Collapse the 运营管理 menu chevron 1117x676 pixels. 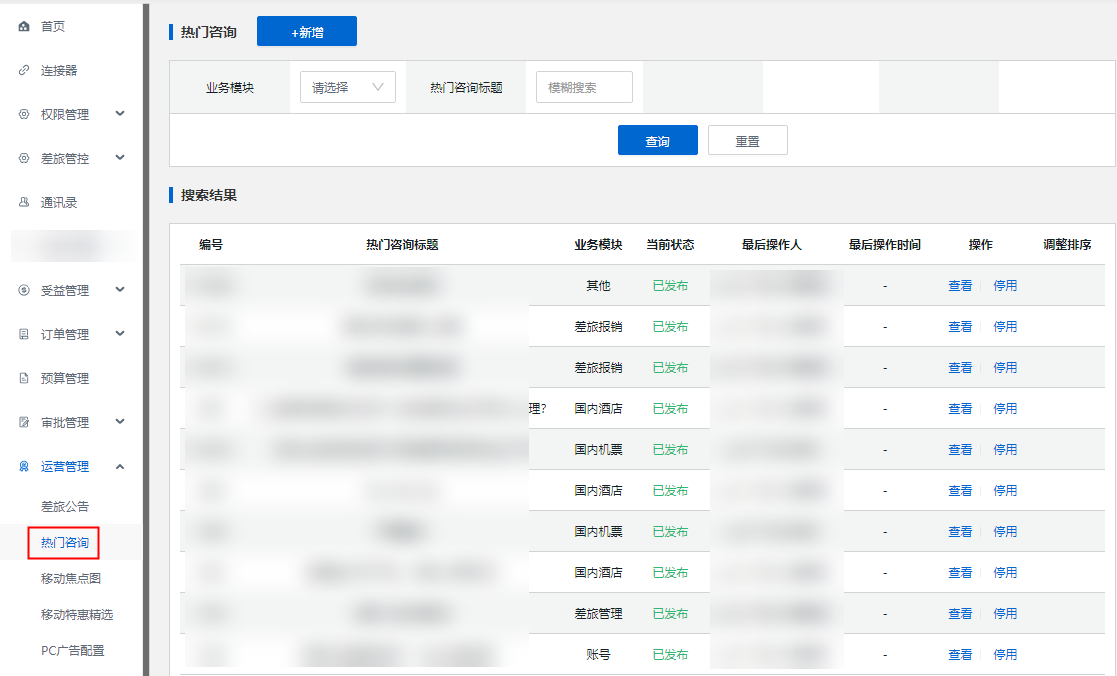click(x=120, y=467)
